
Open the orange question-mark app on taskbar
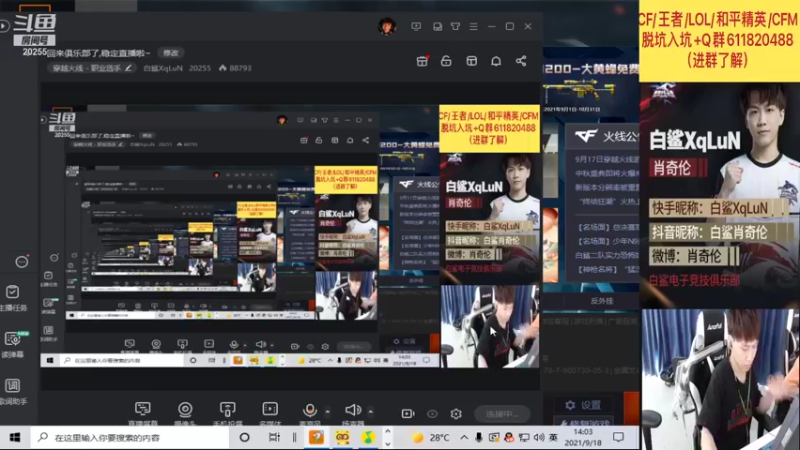point(316,438)
